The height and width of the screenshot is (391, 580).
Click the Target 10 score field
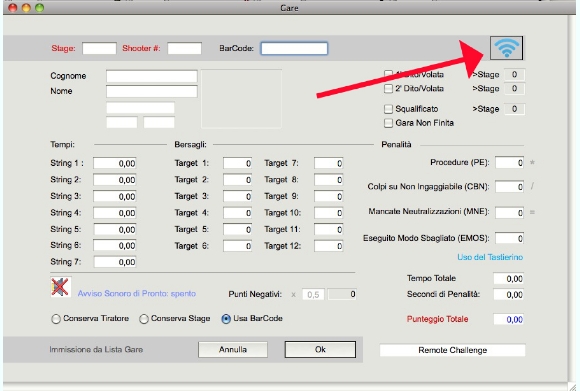328,213
